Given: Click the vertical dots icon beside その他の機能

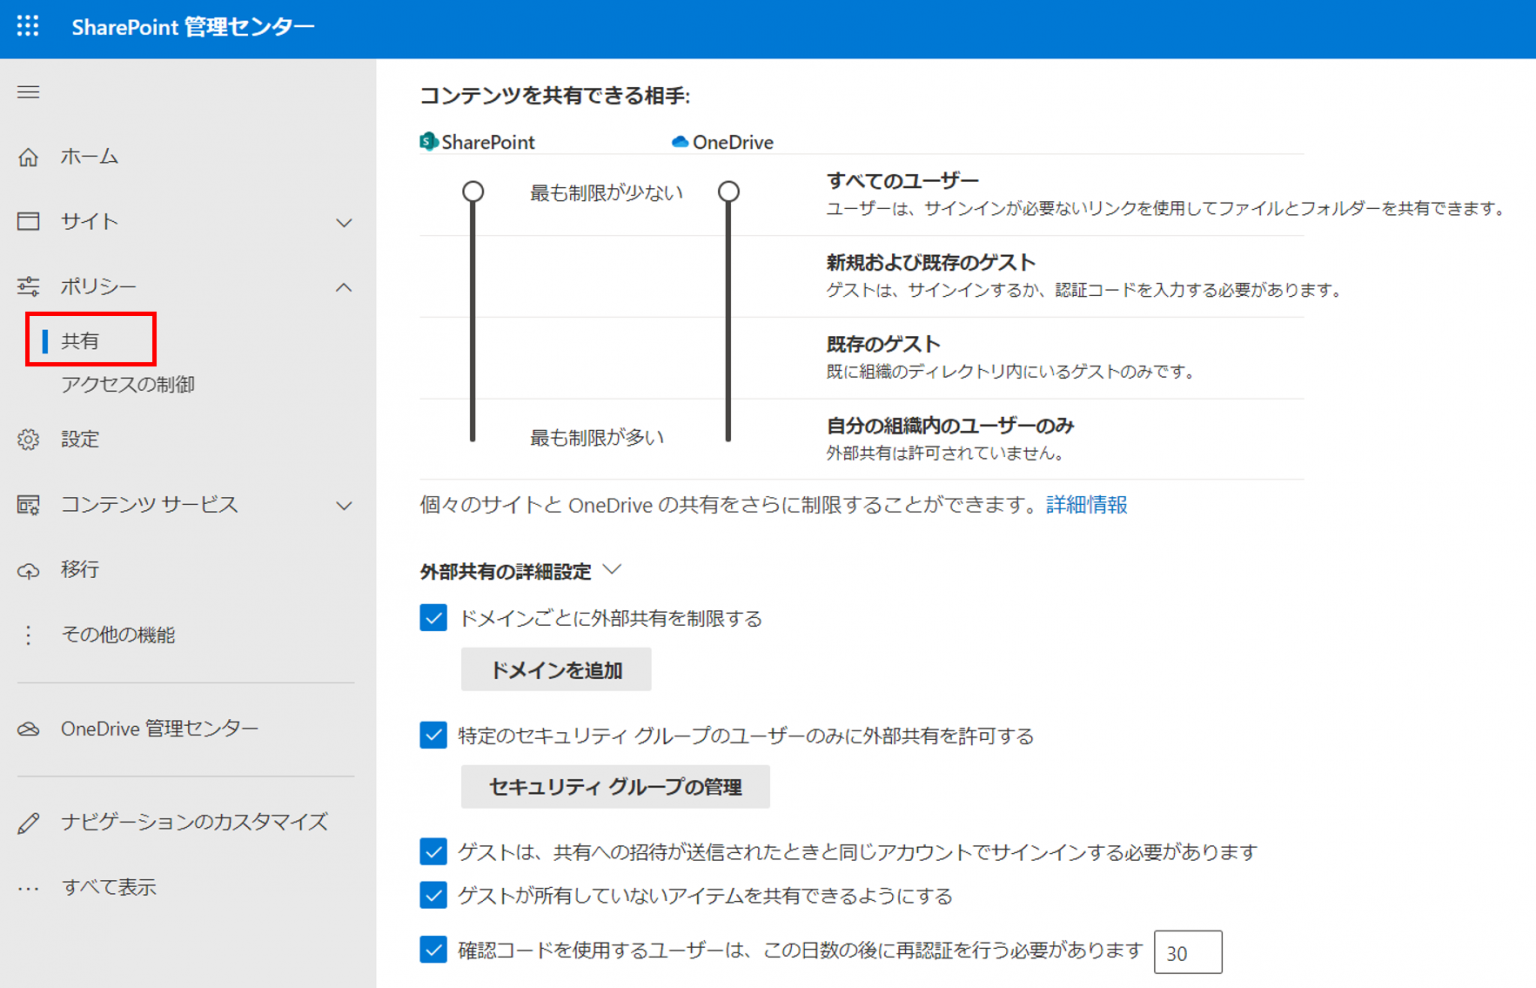Looking at the screenshot, I should tap(28, 635).
